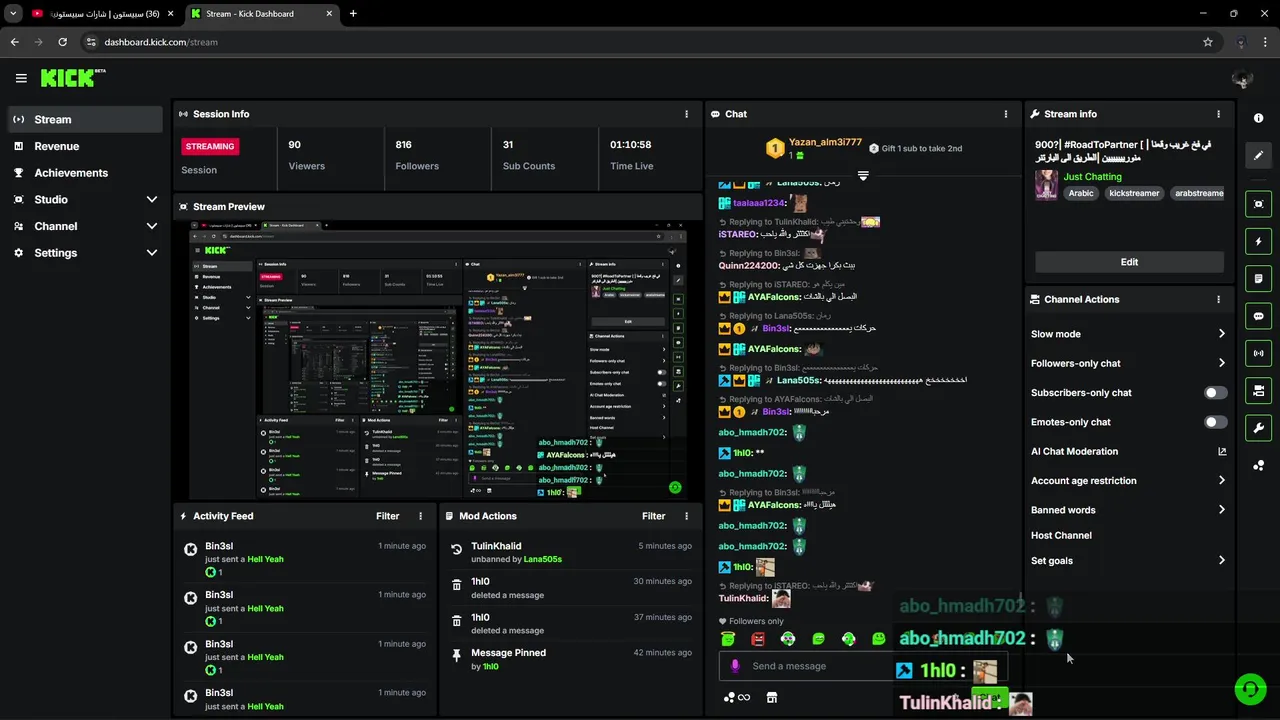Open Account age restriction options chevron
Screen dimensions: 1280x720
tap(1221, 480)
